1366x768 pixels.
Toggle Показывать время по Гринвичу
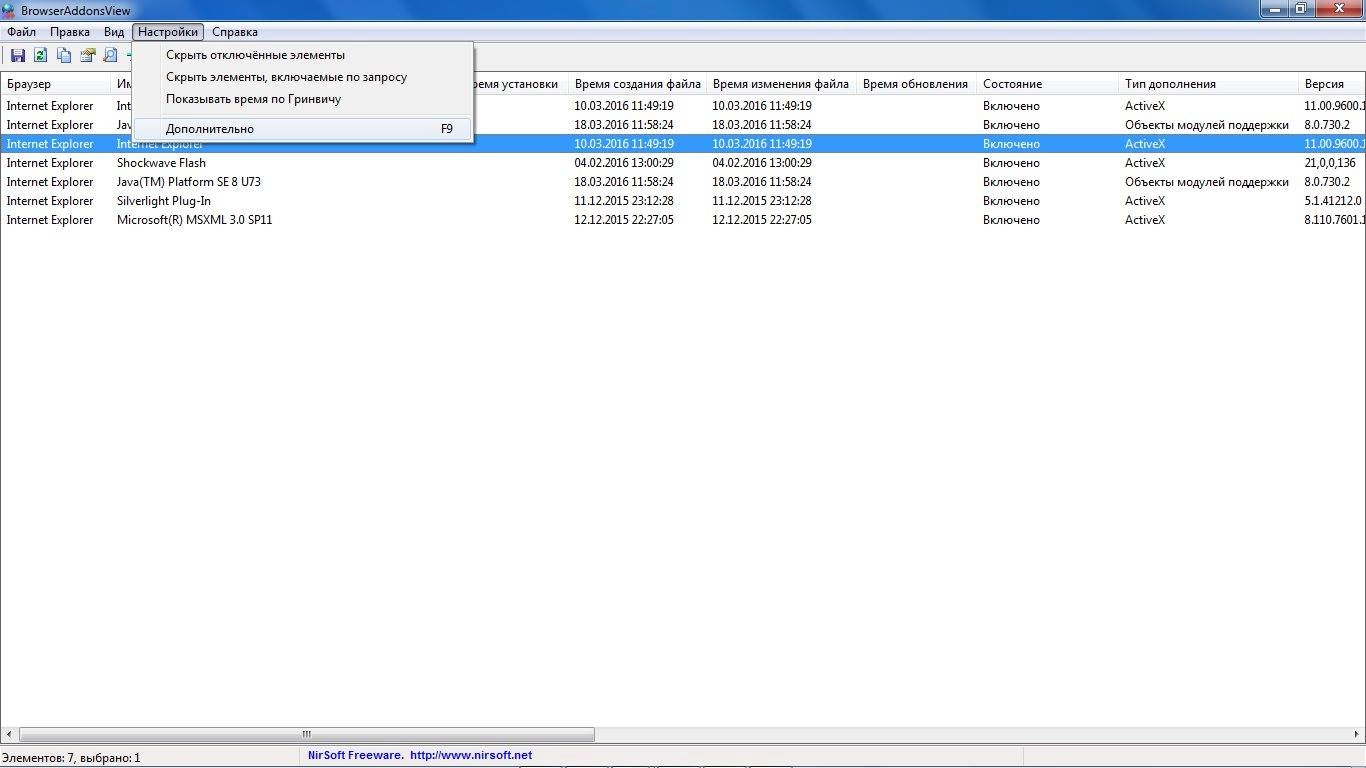click(303, 99)
